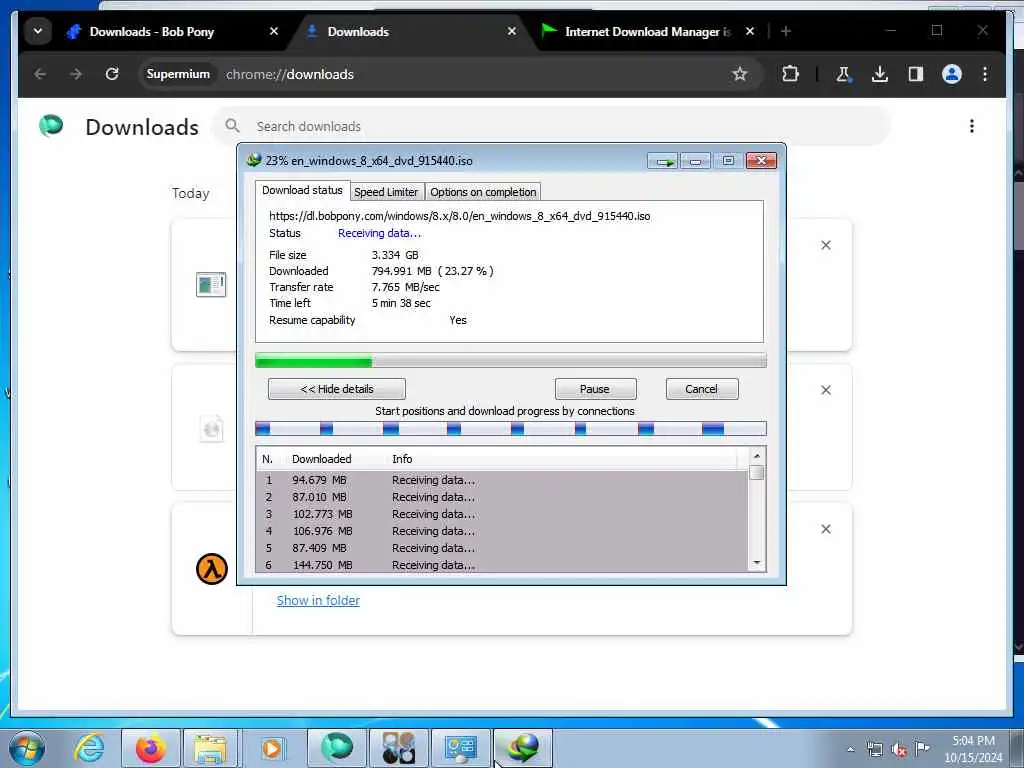
Task: Select the chrome Downloads tab
Action: pos(411,31)
